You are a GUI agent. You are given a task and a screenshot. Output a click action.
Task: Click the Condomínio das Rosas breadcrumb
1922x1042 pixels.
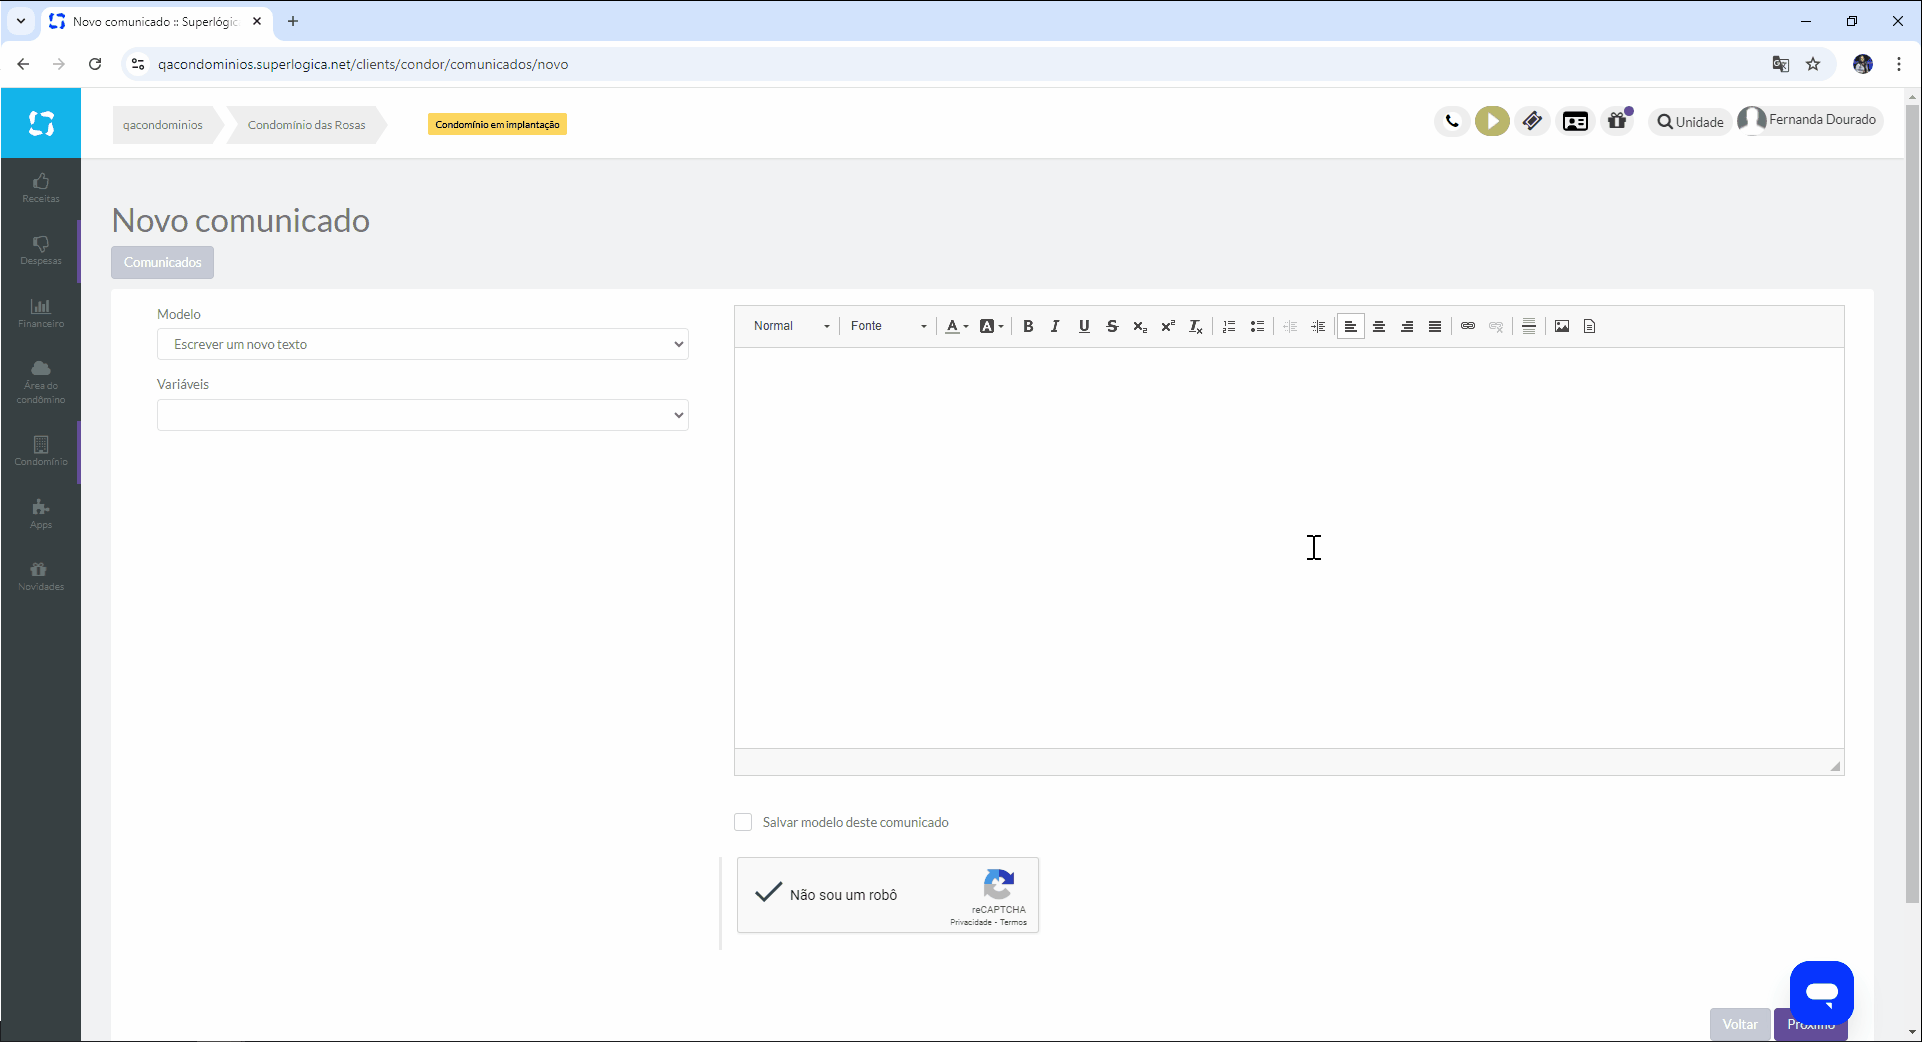point(307,125)
